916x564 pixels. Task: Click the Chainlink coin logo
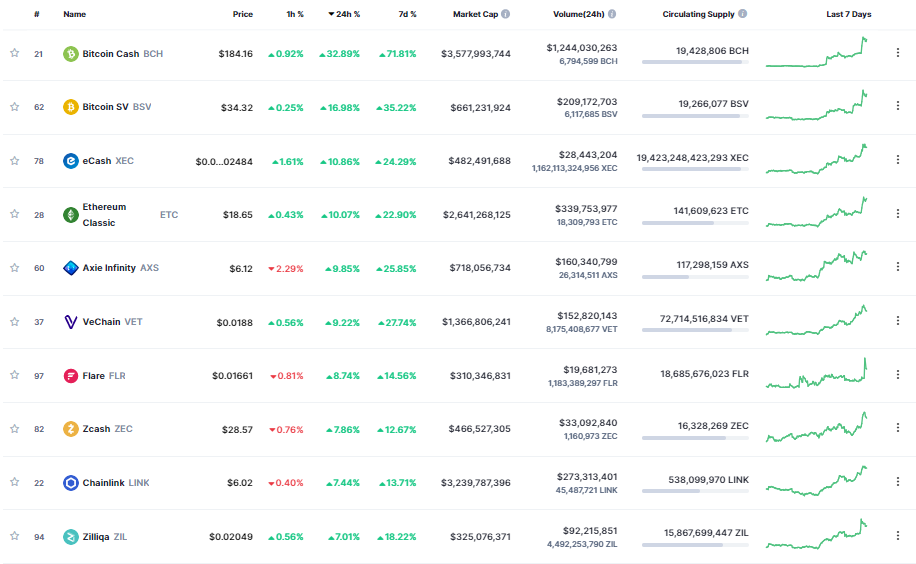coord(71,483)
